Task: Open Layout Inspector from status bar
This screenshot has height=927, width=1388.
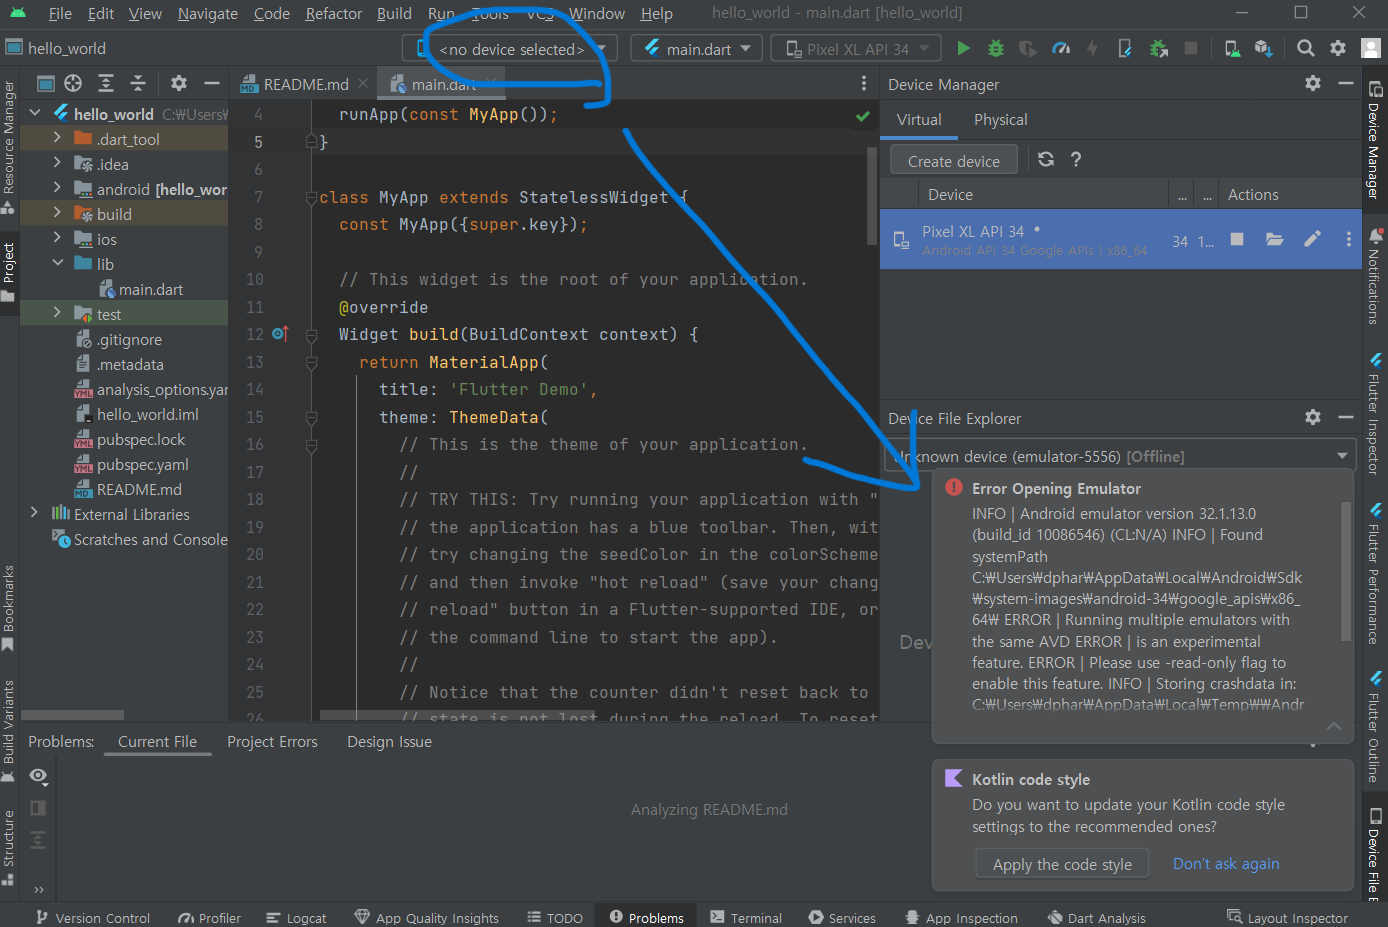Action: (1287, 917)
